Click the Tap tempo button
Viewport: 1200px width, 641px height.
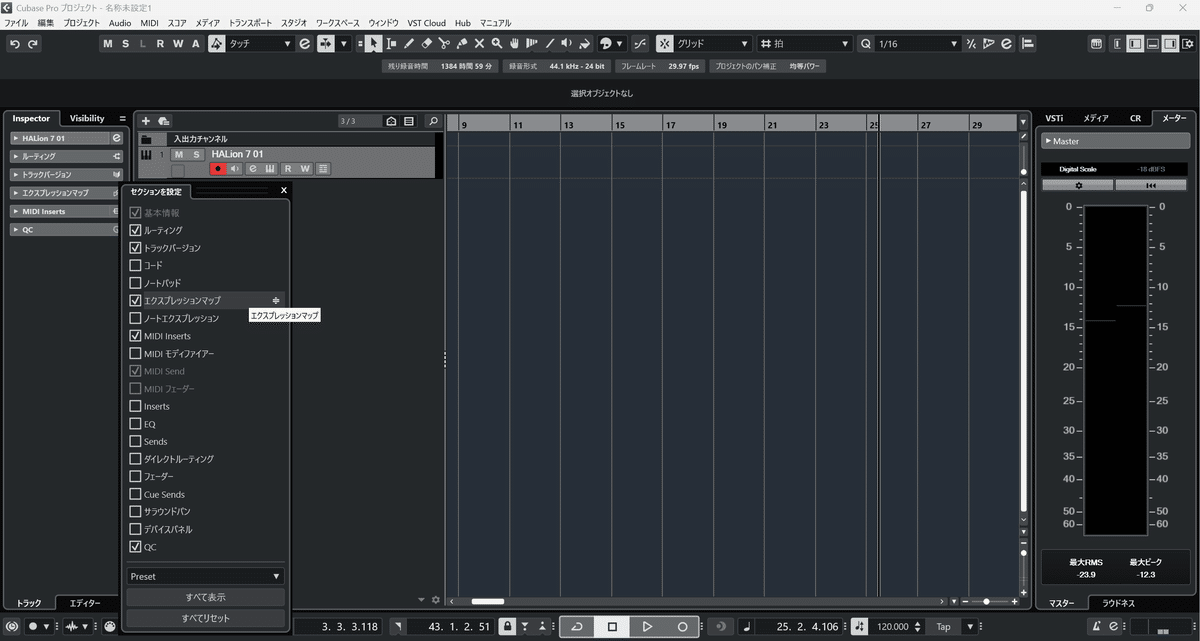pos(943,626)
